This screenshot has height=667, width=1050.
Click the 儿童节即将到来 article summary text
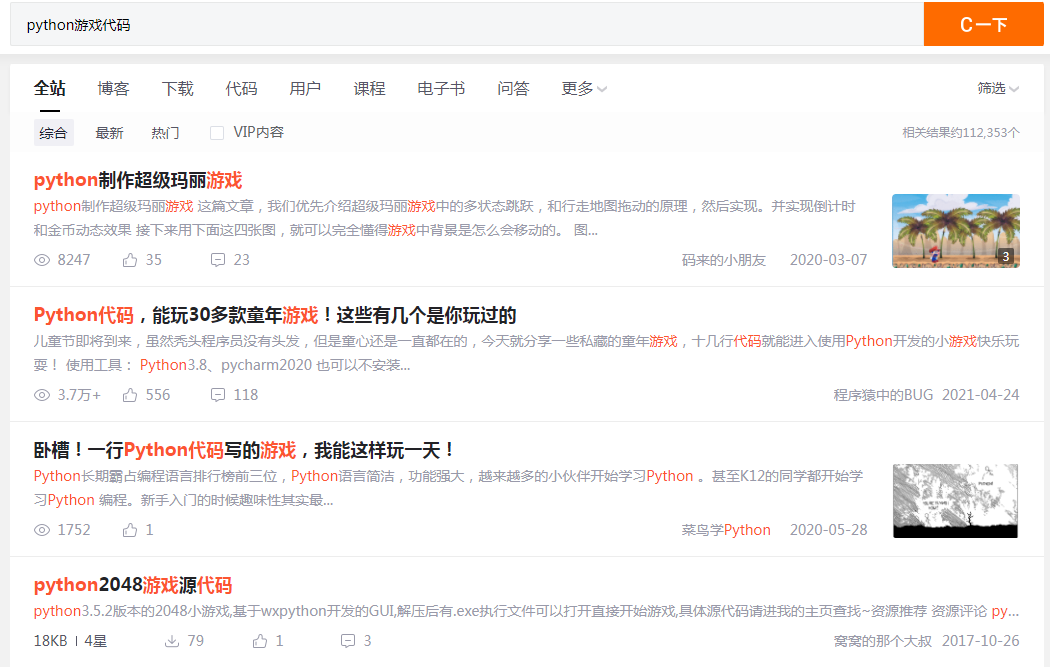pyautogui.click(x=526, y=353)
